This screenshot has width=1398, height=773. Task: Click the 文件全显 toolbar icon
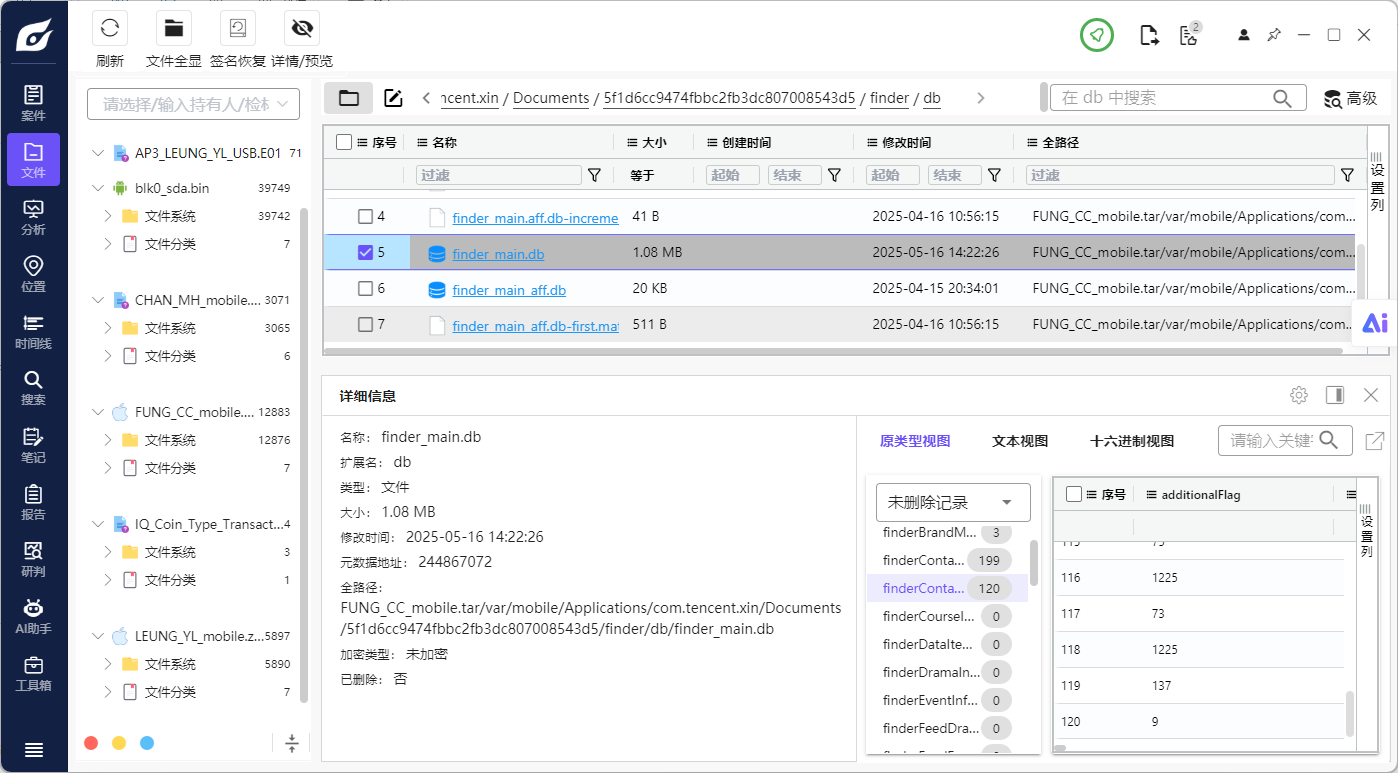pos(174,28)
